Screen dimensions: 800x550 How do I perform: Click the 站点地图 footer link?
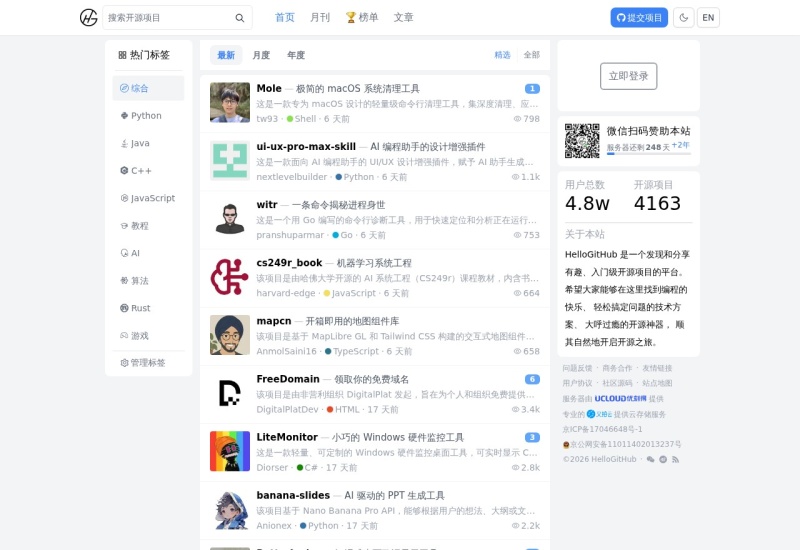pyautogui.click(x=657, y=383)
